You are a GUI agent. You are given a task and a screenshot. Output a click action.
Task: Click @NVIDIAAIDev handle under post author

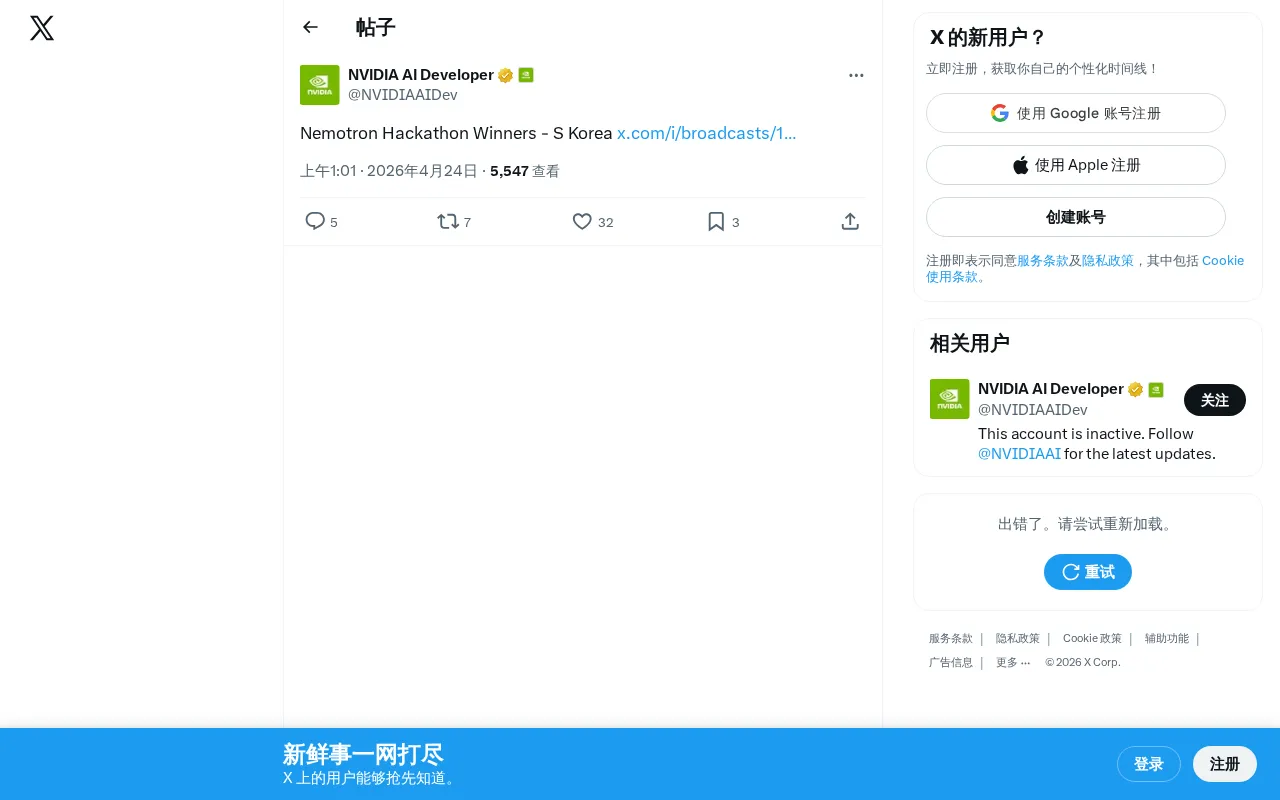coord(403,95)
